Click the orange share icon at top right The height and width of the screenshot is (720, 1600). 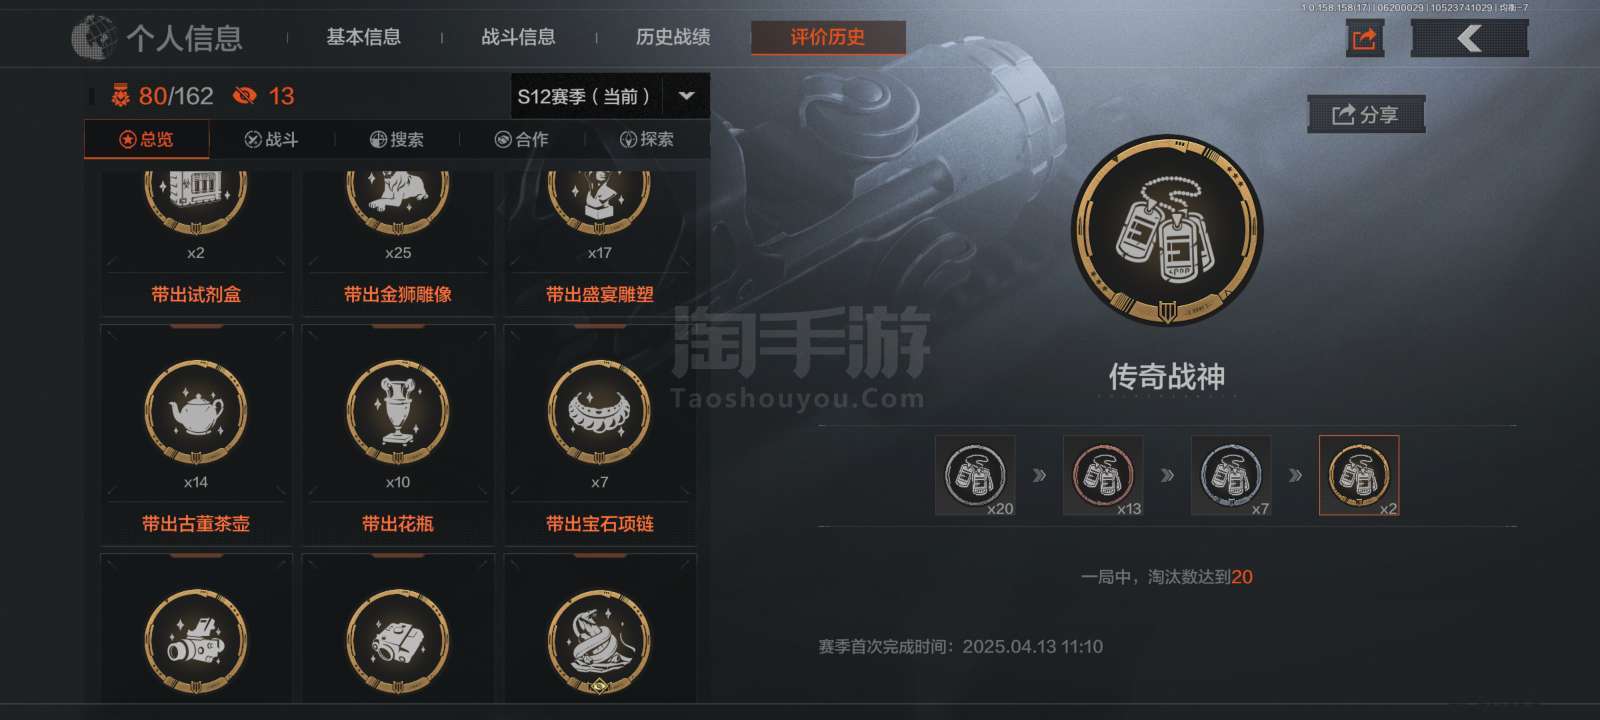[x=1365, y=38]
